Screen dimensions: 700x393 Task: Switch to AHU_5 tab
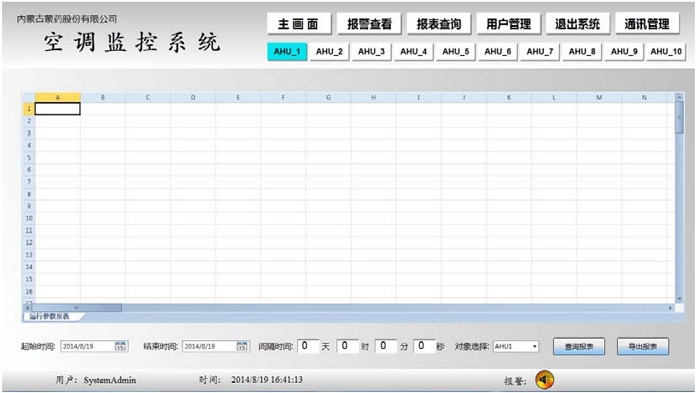click(x=456, y=52)
